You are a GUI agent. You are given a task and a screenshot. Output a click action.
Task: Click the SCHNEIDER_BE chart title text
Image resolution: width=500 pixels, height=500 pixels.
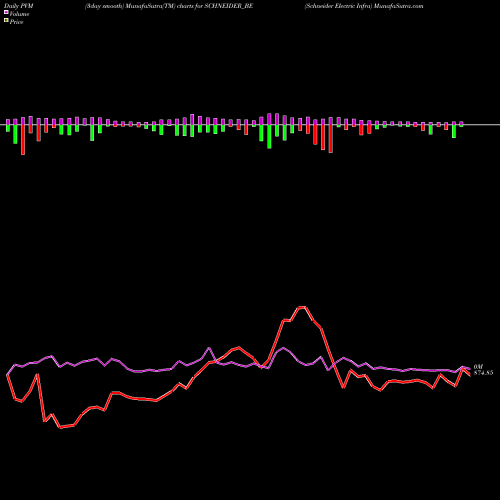pos(169,6)
